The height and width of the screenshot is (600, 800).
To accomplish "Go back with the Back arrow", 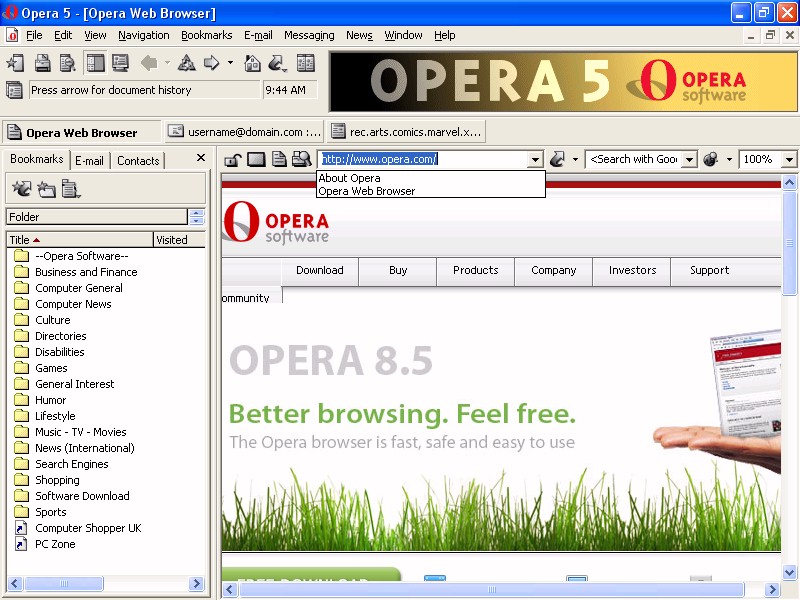I will (149, 63).
